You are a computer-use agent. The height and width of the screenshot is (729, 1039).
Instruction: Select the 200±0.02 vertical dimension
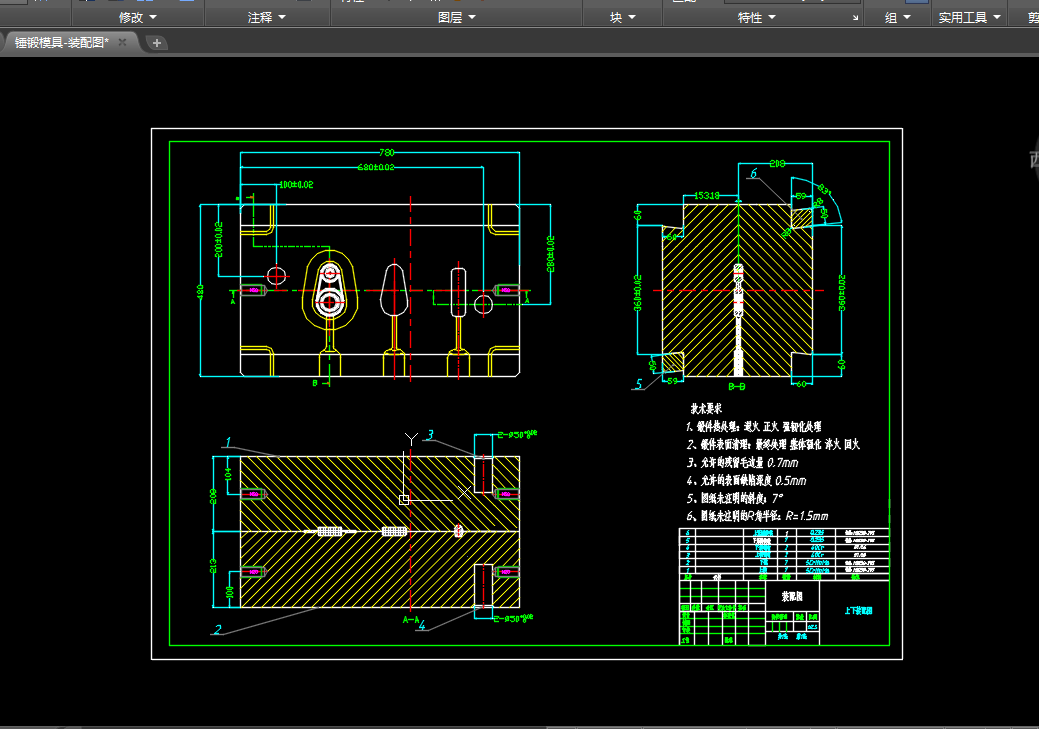pyautogui.click(x=219, y=239)
